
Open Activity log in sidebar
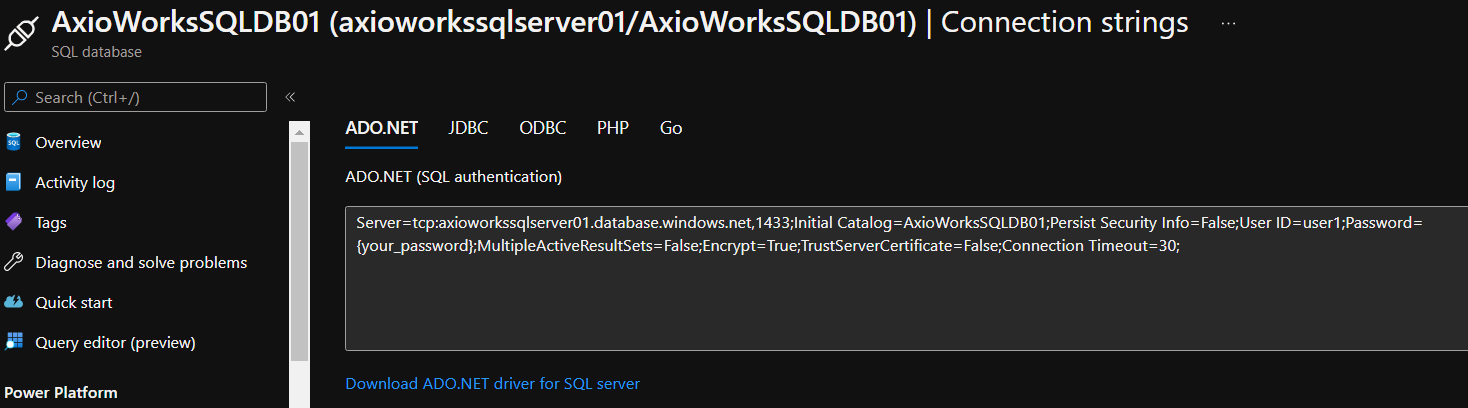pos(75,182)
